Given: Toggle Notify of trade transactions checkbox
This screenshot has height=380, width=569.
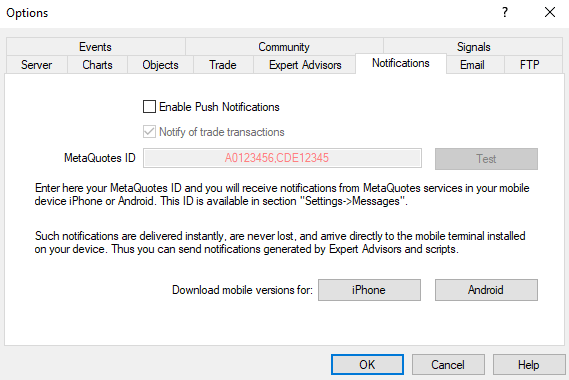Looking at the screenshot, I should pyautogui.click(x=149, y=132).
